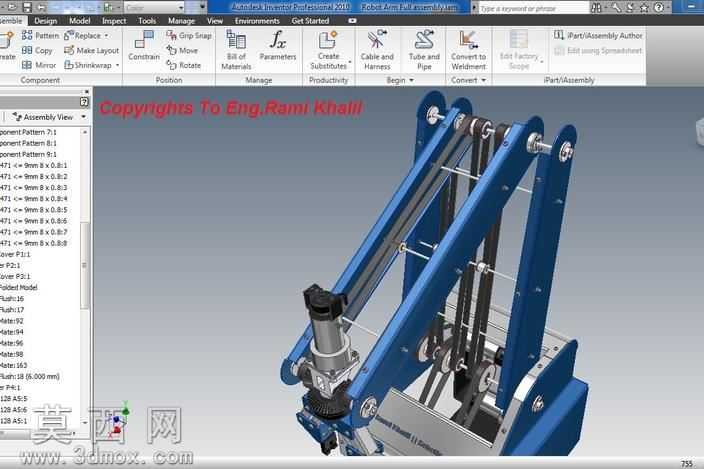Click the Mirror component tool
Image resolution: width=704 pixels, height=469 pixels.
tap(39, 66)
